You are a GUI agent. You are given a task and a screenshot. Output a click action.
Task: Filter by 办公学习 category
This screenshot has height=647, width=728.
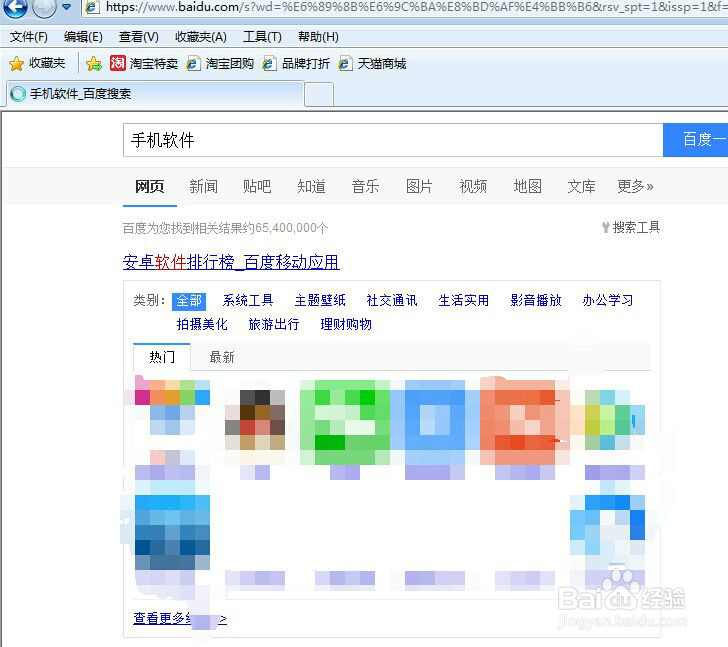pyautogui.click(x=608, y=301)
